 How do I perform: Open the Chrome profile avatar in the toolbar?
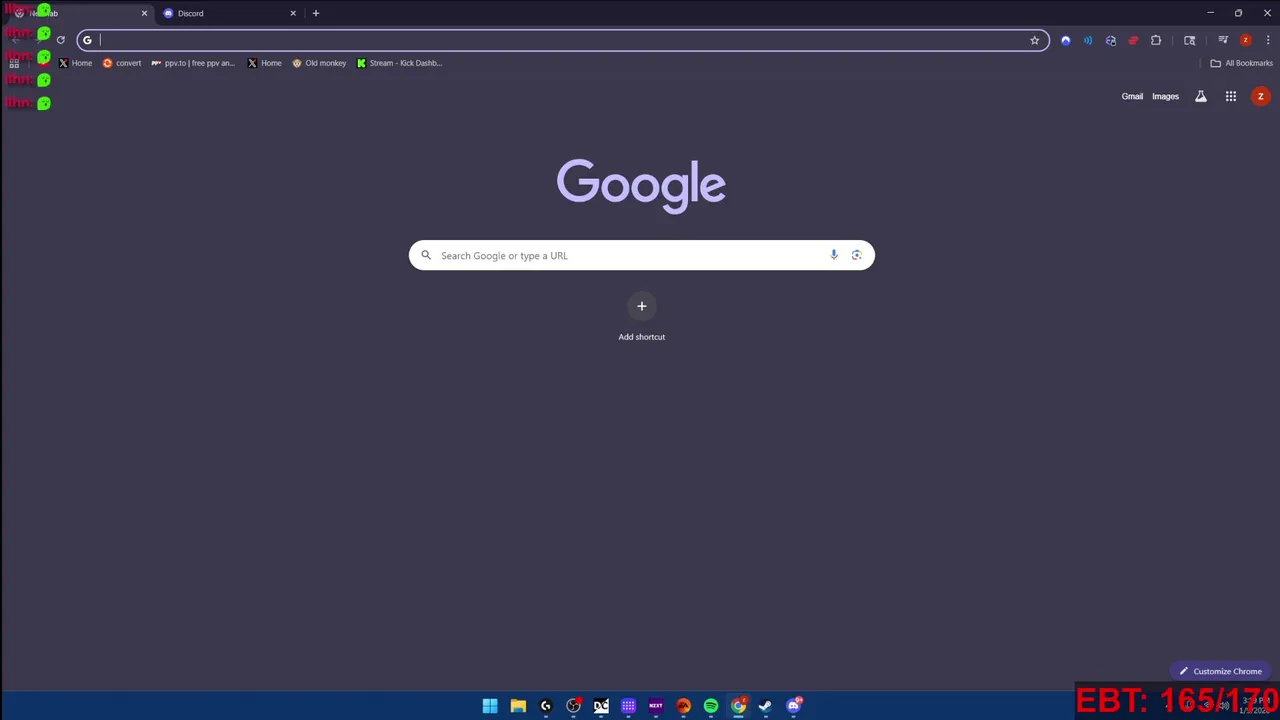coord(1246,40)
